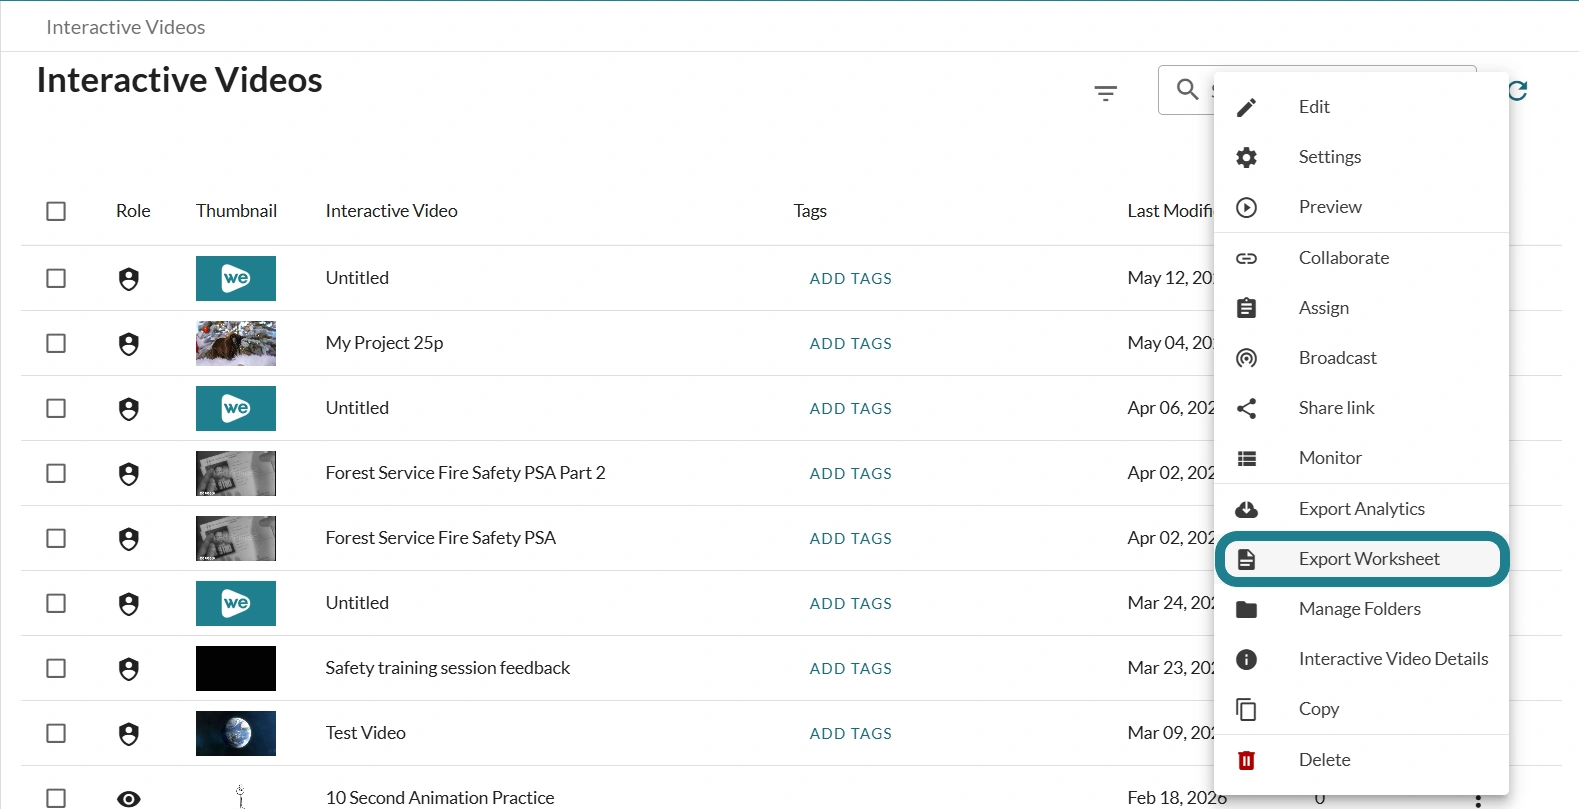Image resolution: width=1579 pixels, height=809 pixels.
Task: Click the link Collaborate icon
Action: tap(1246, 258)
